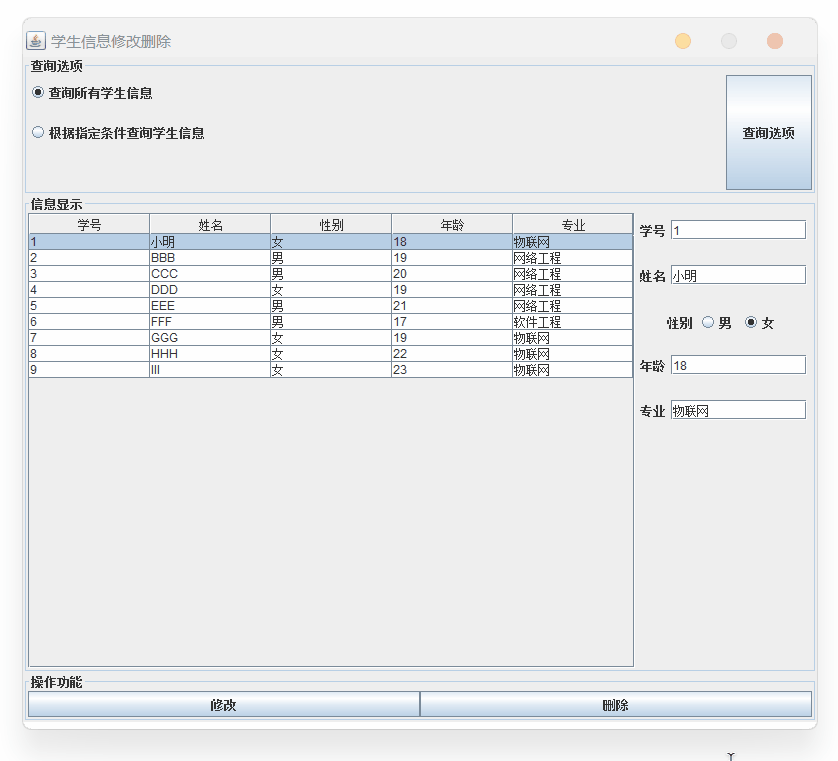Click the Java app icon in title bar
Viewport: 838px width, 761px height.
(36, 41)
